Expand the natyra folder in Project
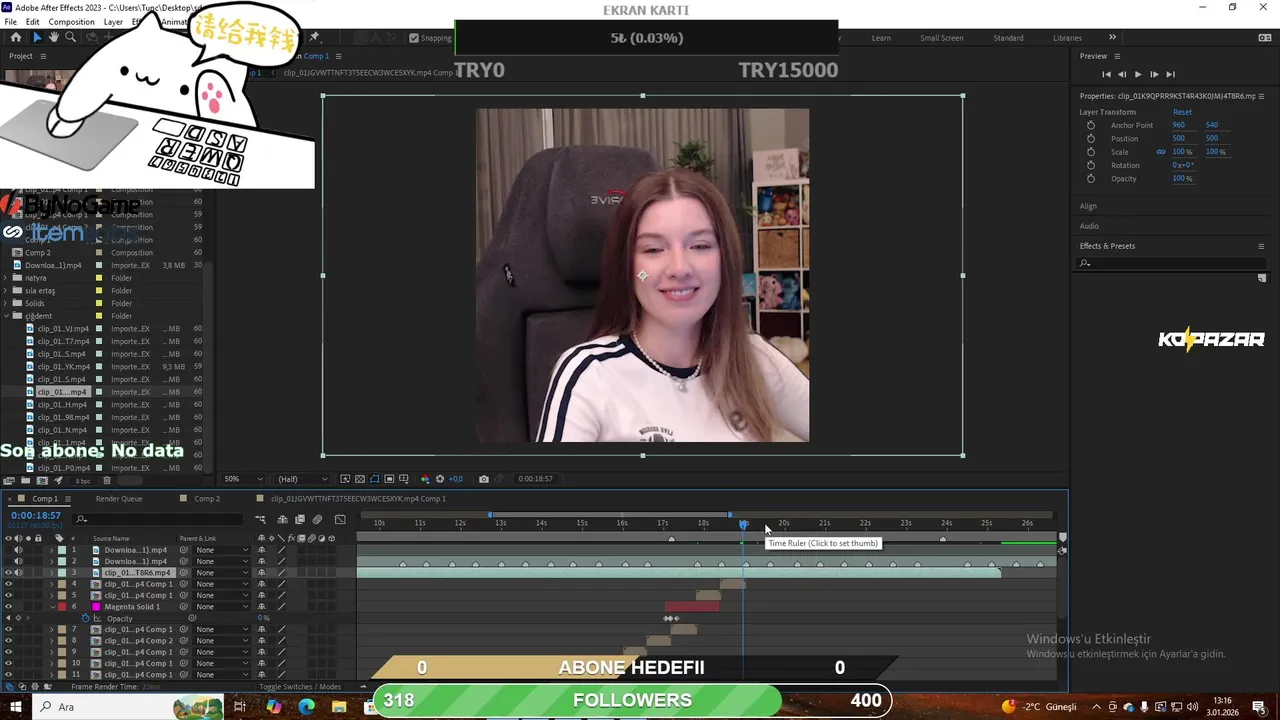The width and height of the screenshot is (1280, 720). pyautogui.click(x=6, y=278)
